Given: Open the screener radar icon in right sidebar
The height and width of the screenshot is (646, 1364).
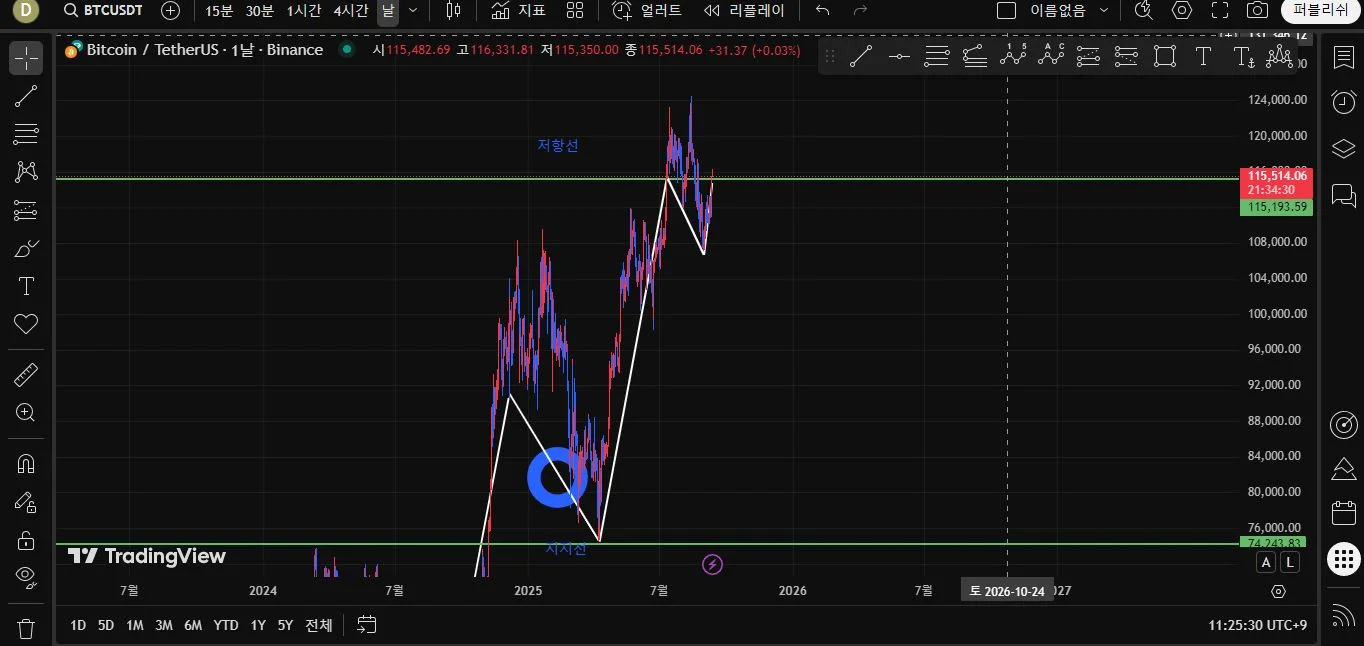Looking at the screenshot, I should 1343,424.
